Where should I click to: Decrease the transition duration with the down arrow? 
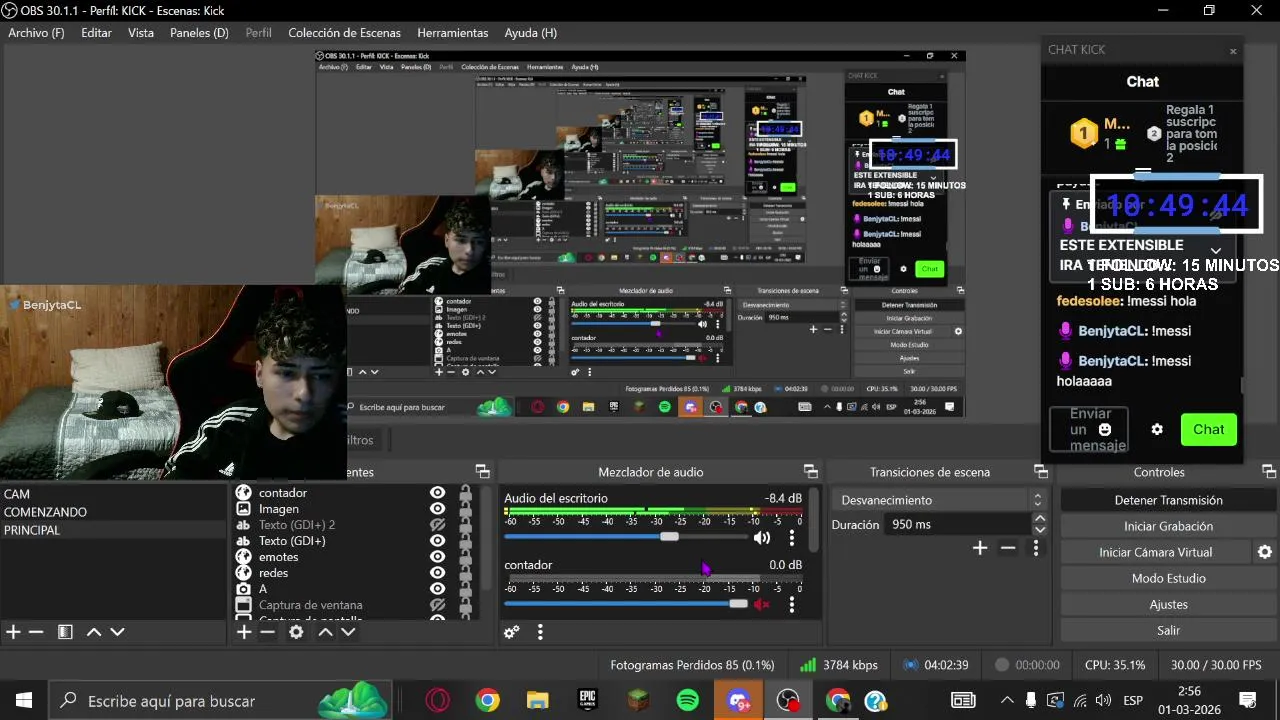1040,530
